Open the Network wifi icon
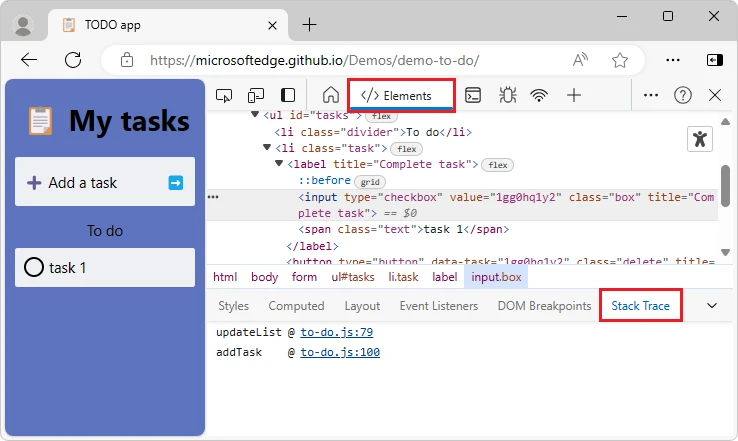 click(539, 96)
